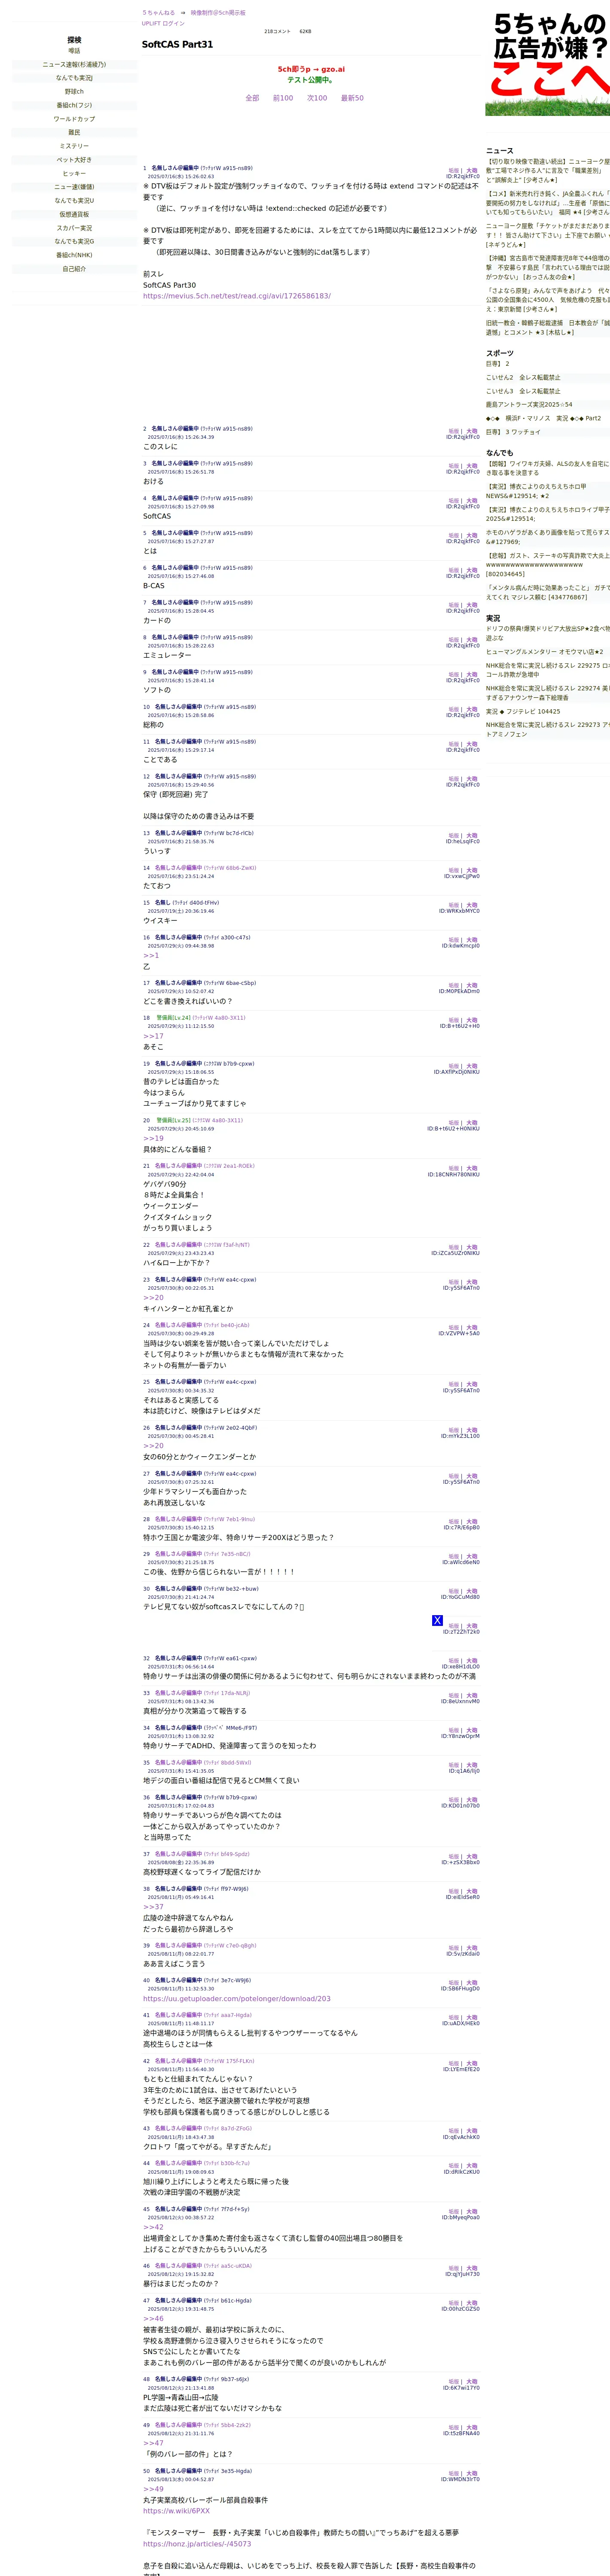Click the 5ch即うp → gzo.ai link
The image size is (610, 2576).
pyautogui.click(x=311, y=70)
